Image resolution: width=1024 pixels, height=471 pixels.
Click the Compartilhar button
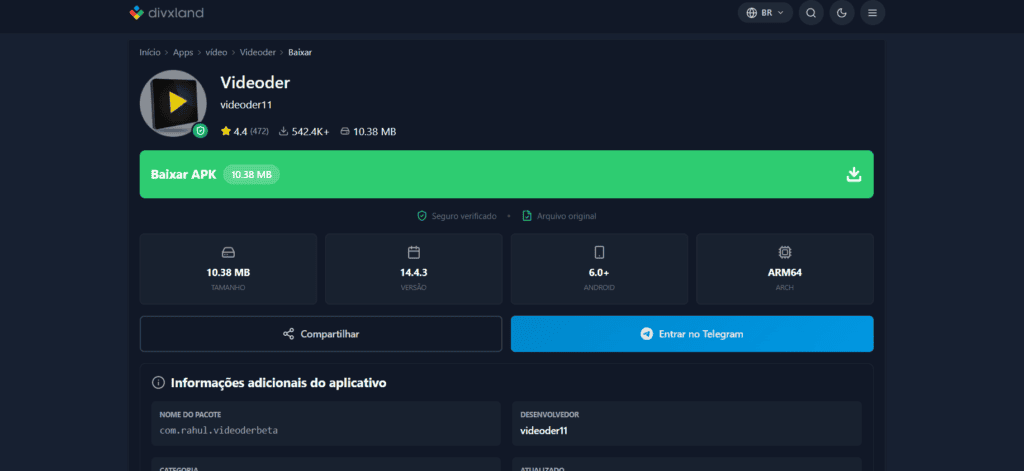[321, 334]
